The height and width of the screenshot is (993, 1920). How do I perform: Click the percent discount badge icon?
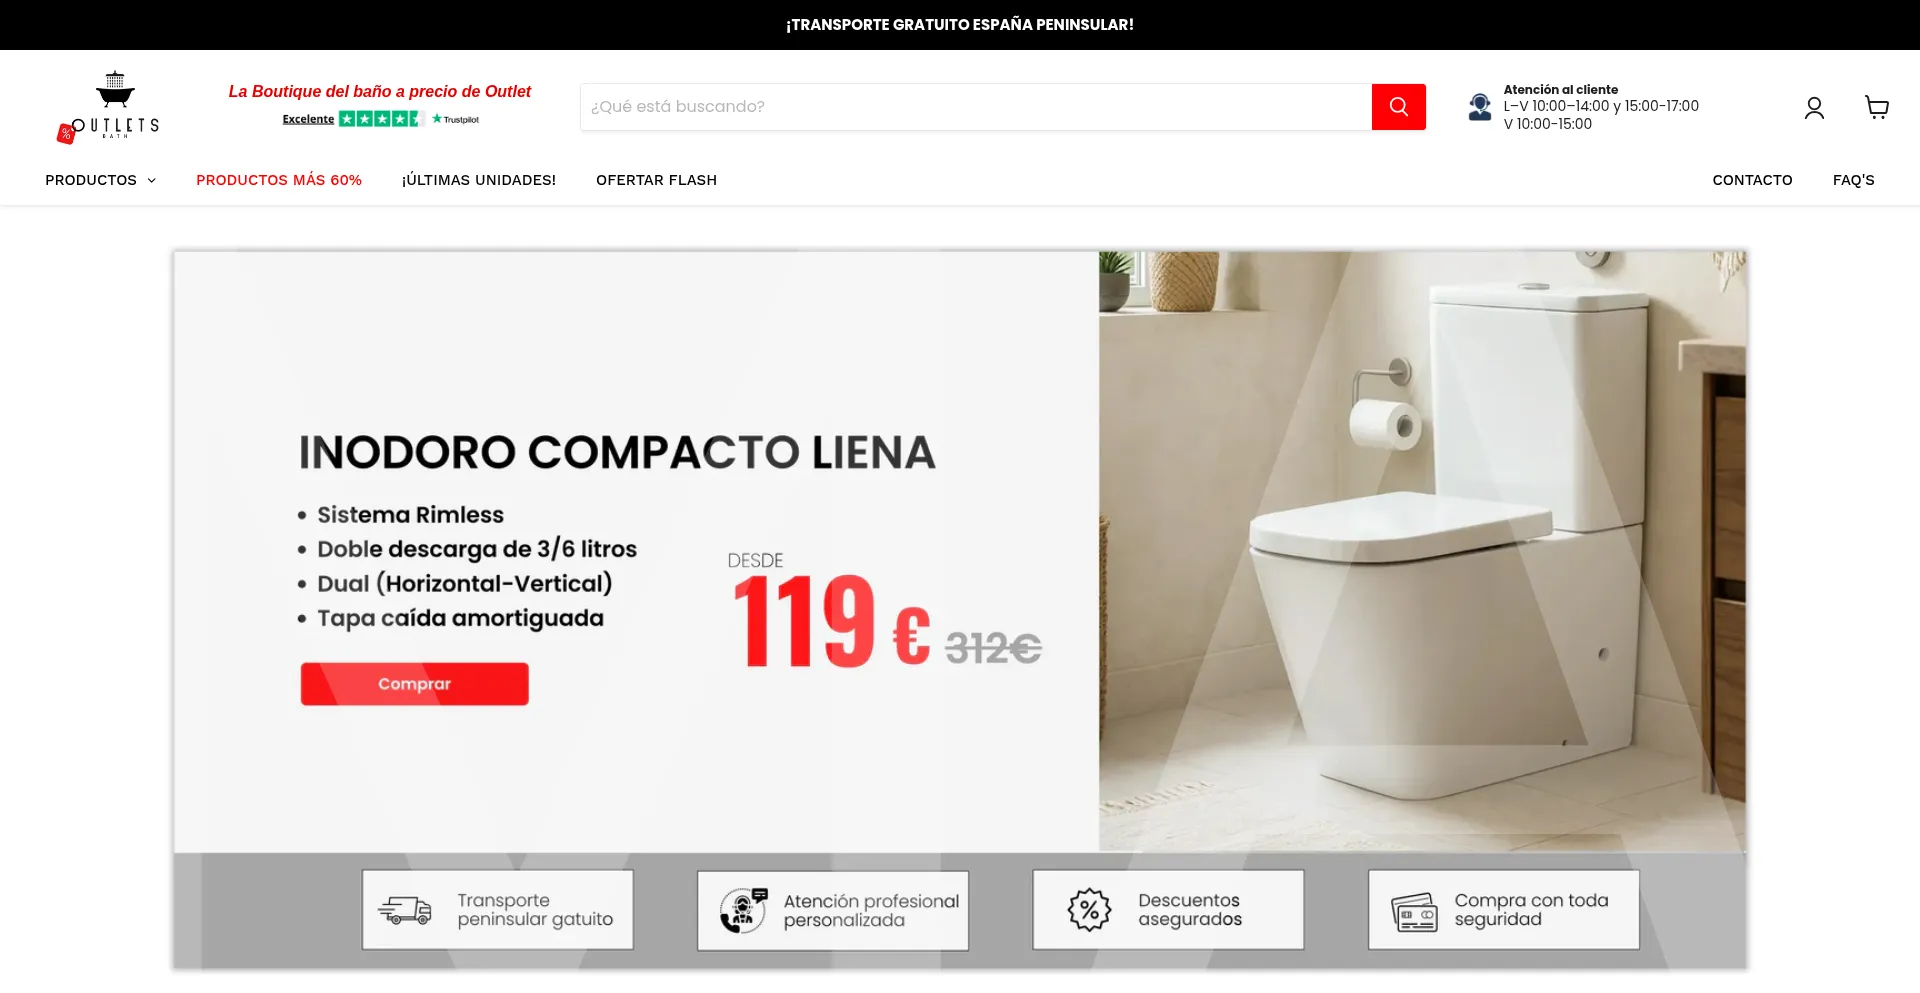(1089, 910)
